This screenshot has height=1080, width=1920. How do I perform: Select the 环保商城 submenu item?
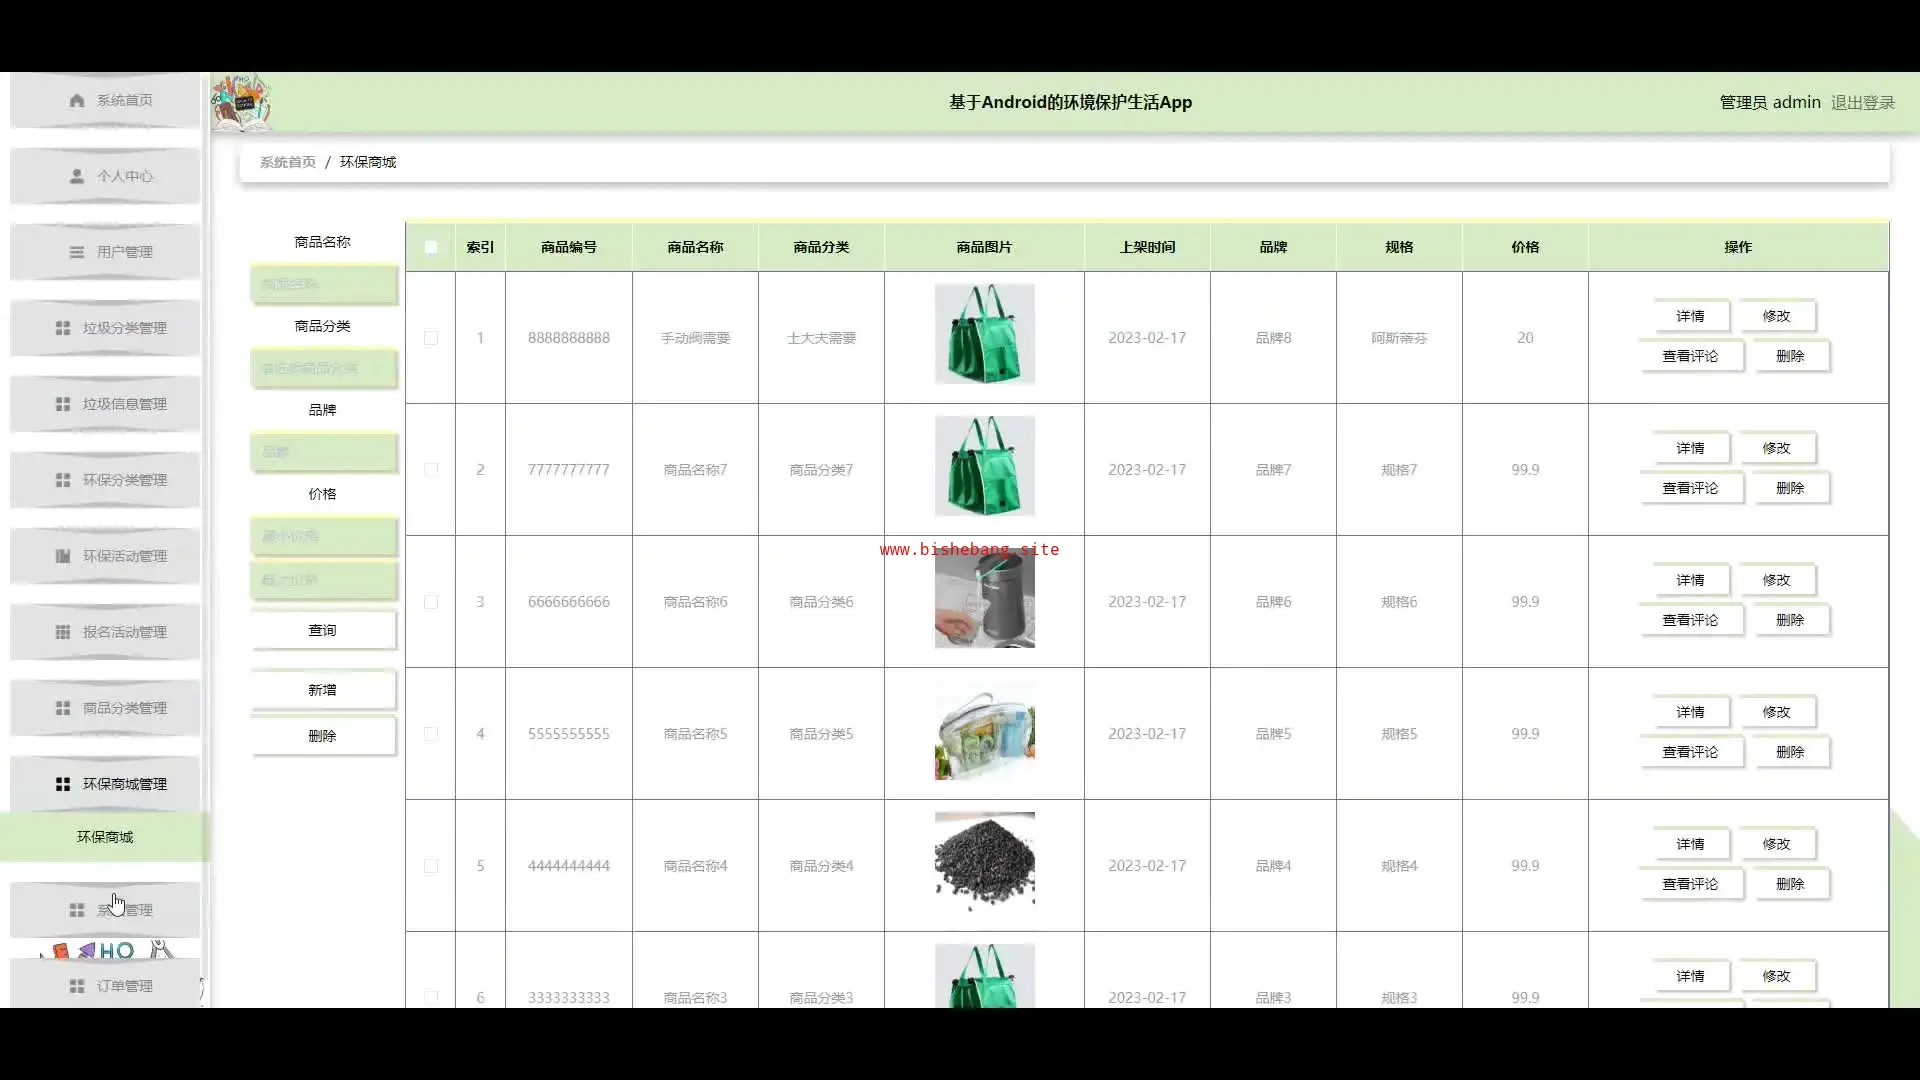click(105, 837)
